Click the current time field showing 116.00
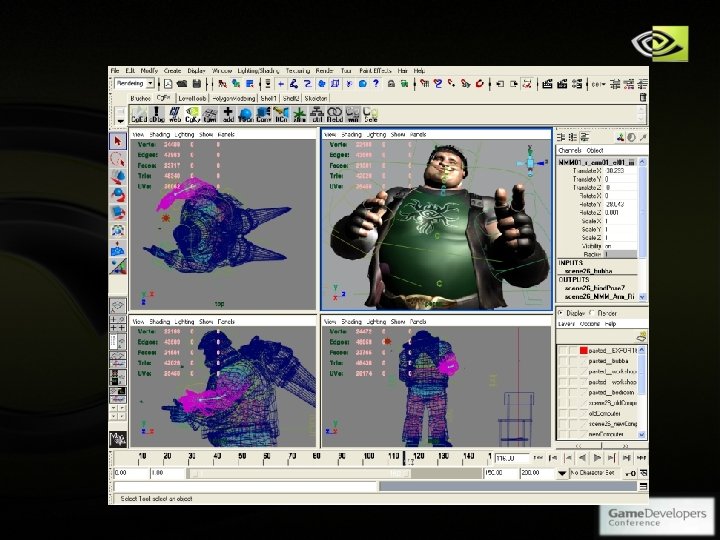Screen dimensions: 720x540 tap(512, 458)
